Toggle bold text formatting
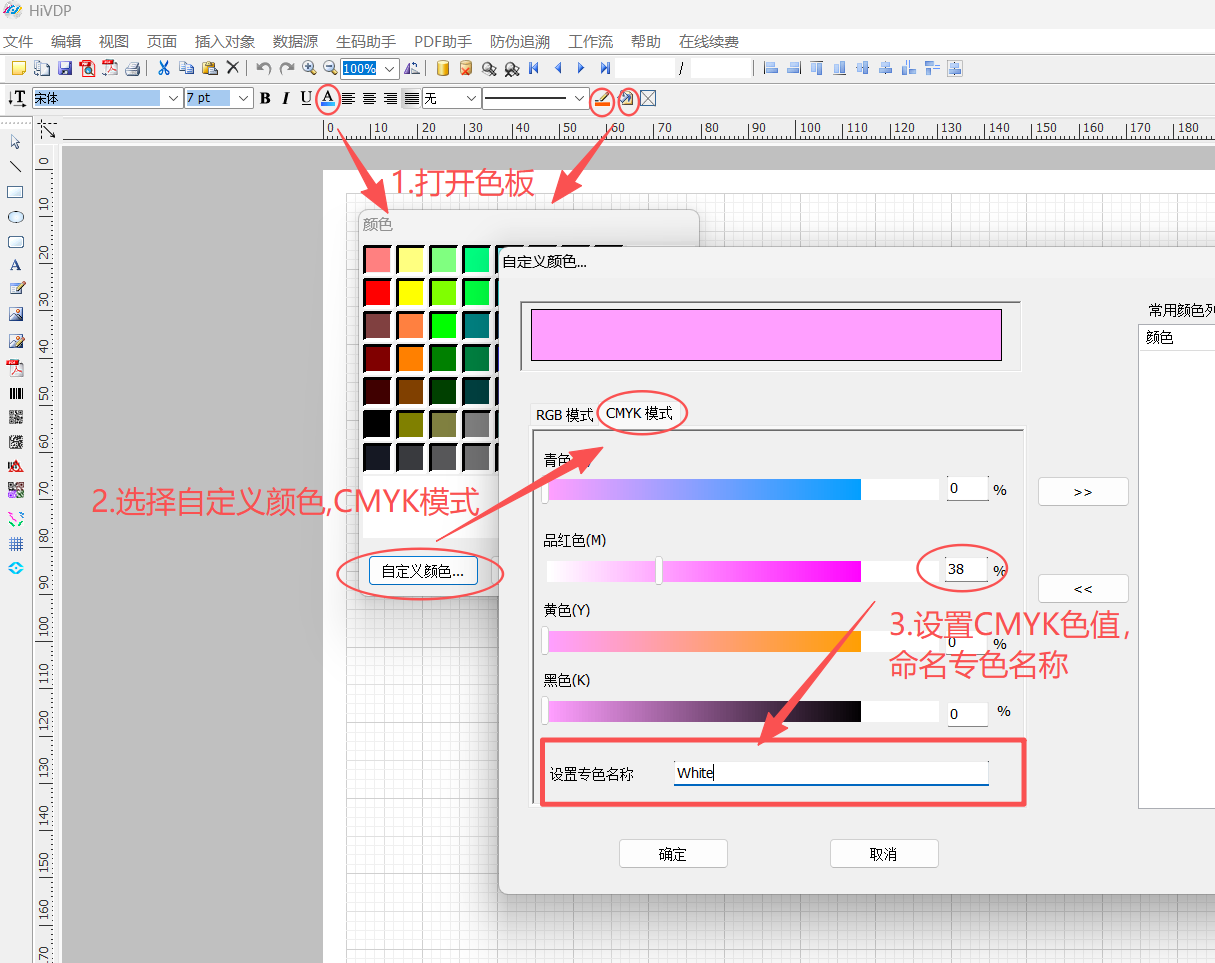1215x963 pixels. [265, 98]
